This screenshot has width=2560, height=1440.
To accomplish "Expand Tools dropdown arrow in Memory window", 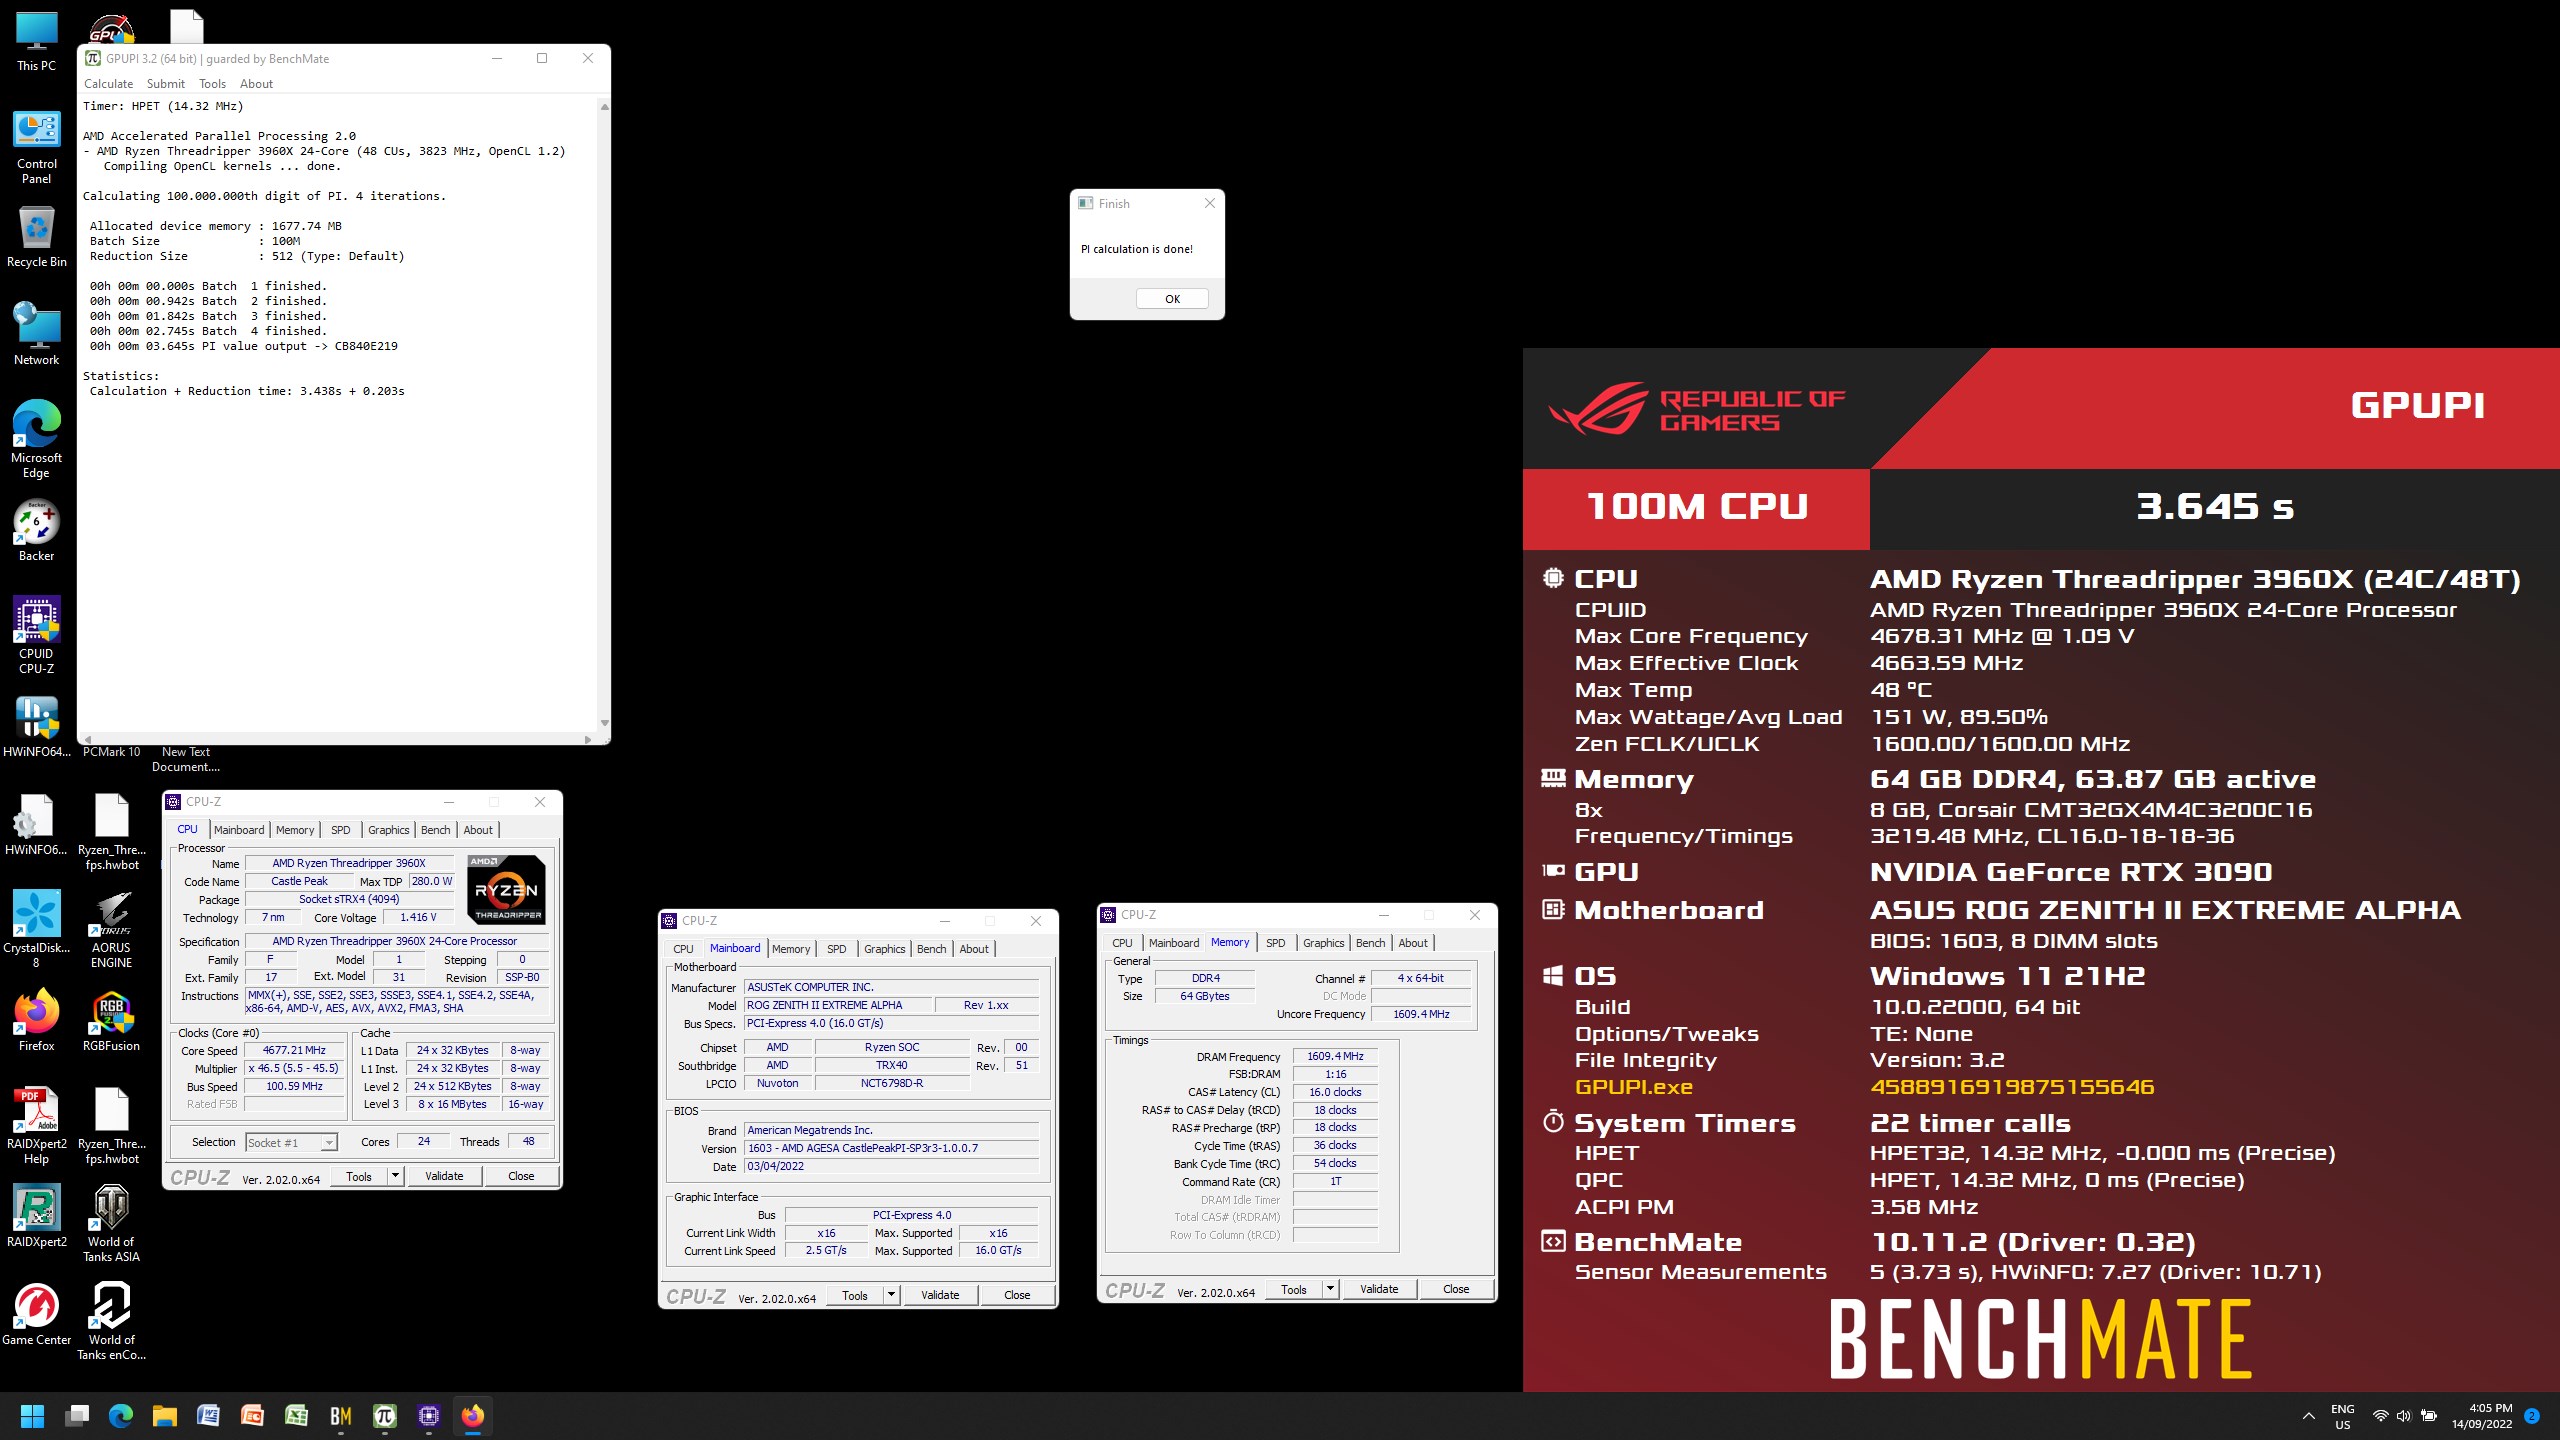I will point(1330,1289).
